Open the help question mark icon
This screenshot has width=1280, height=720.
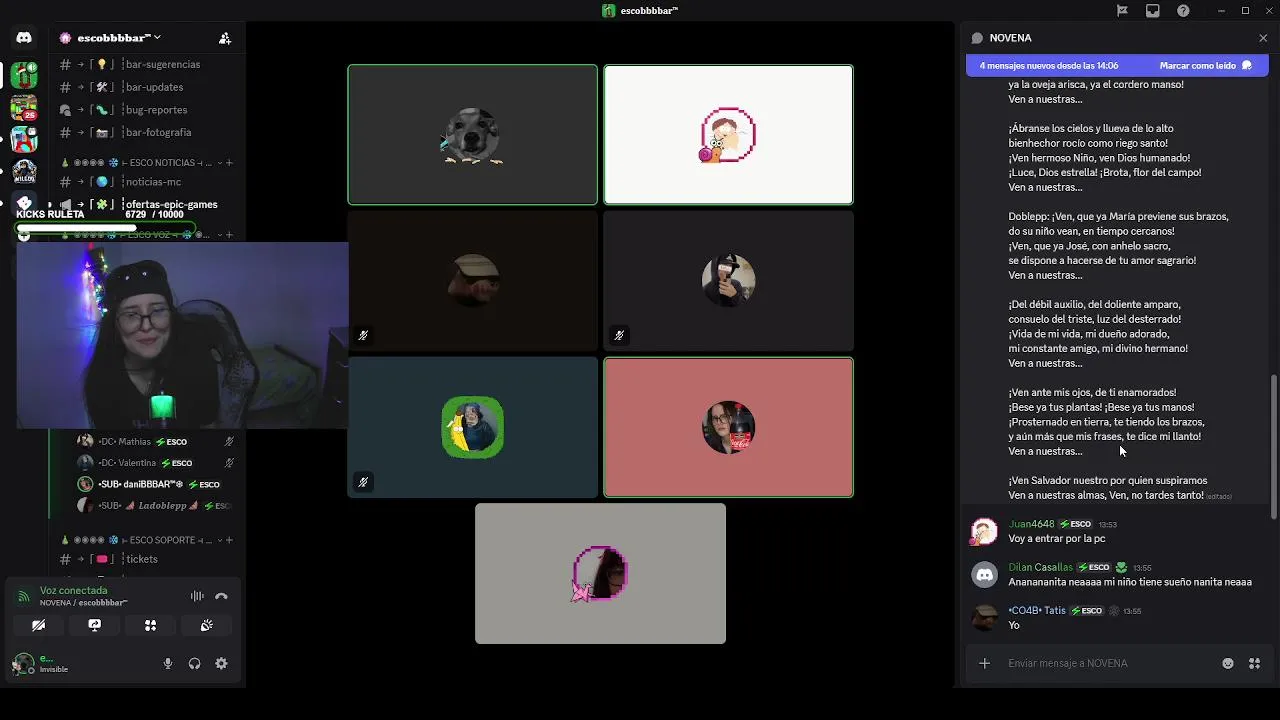[x=1184, y=11]
